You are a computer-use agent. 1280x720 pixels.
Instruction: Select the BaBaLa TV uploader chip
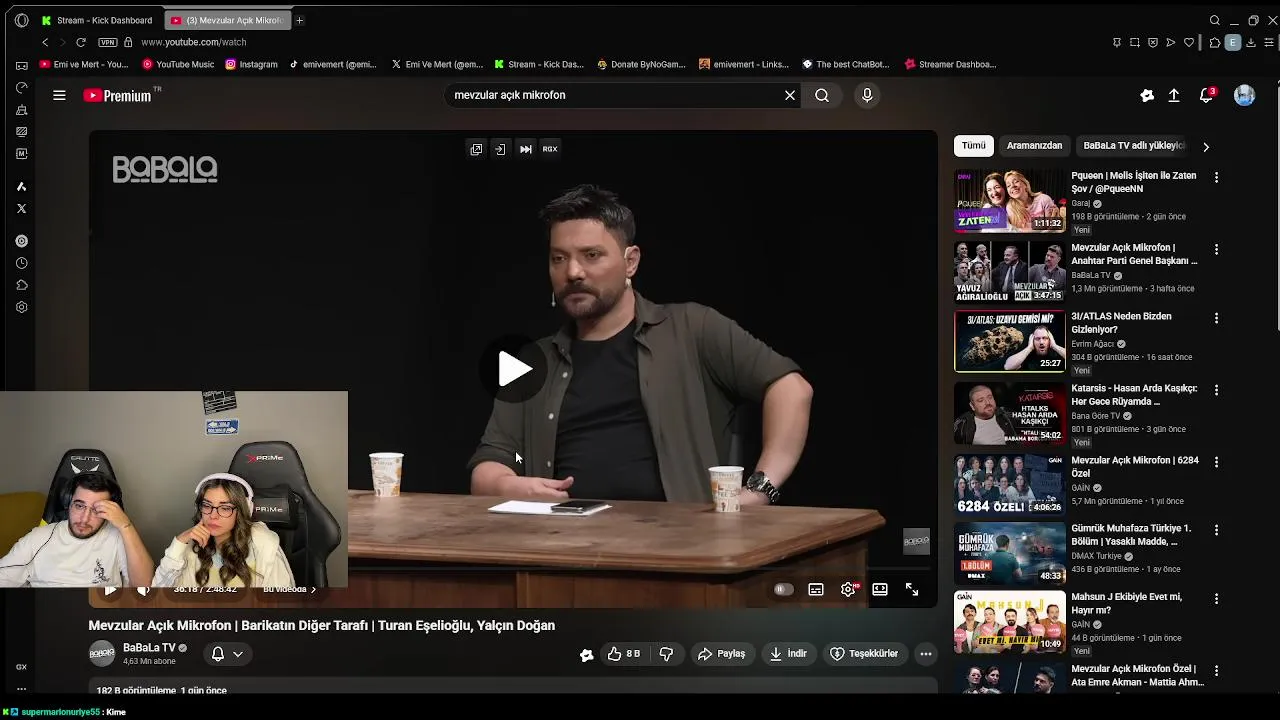pyautogui.click(x=1133, y=146)
